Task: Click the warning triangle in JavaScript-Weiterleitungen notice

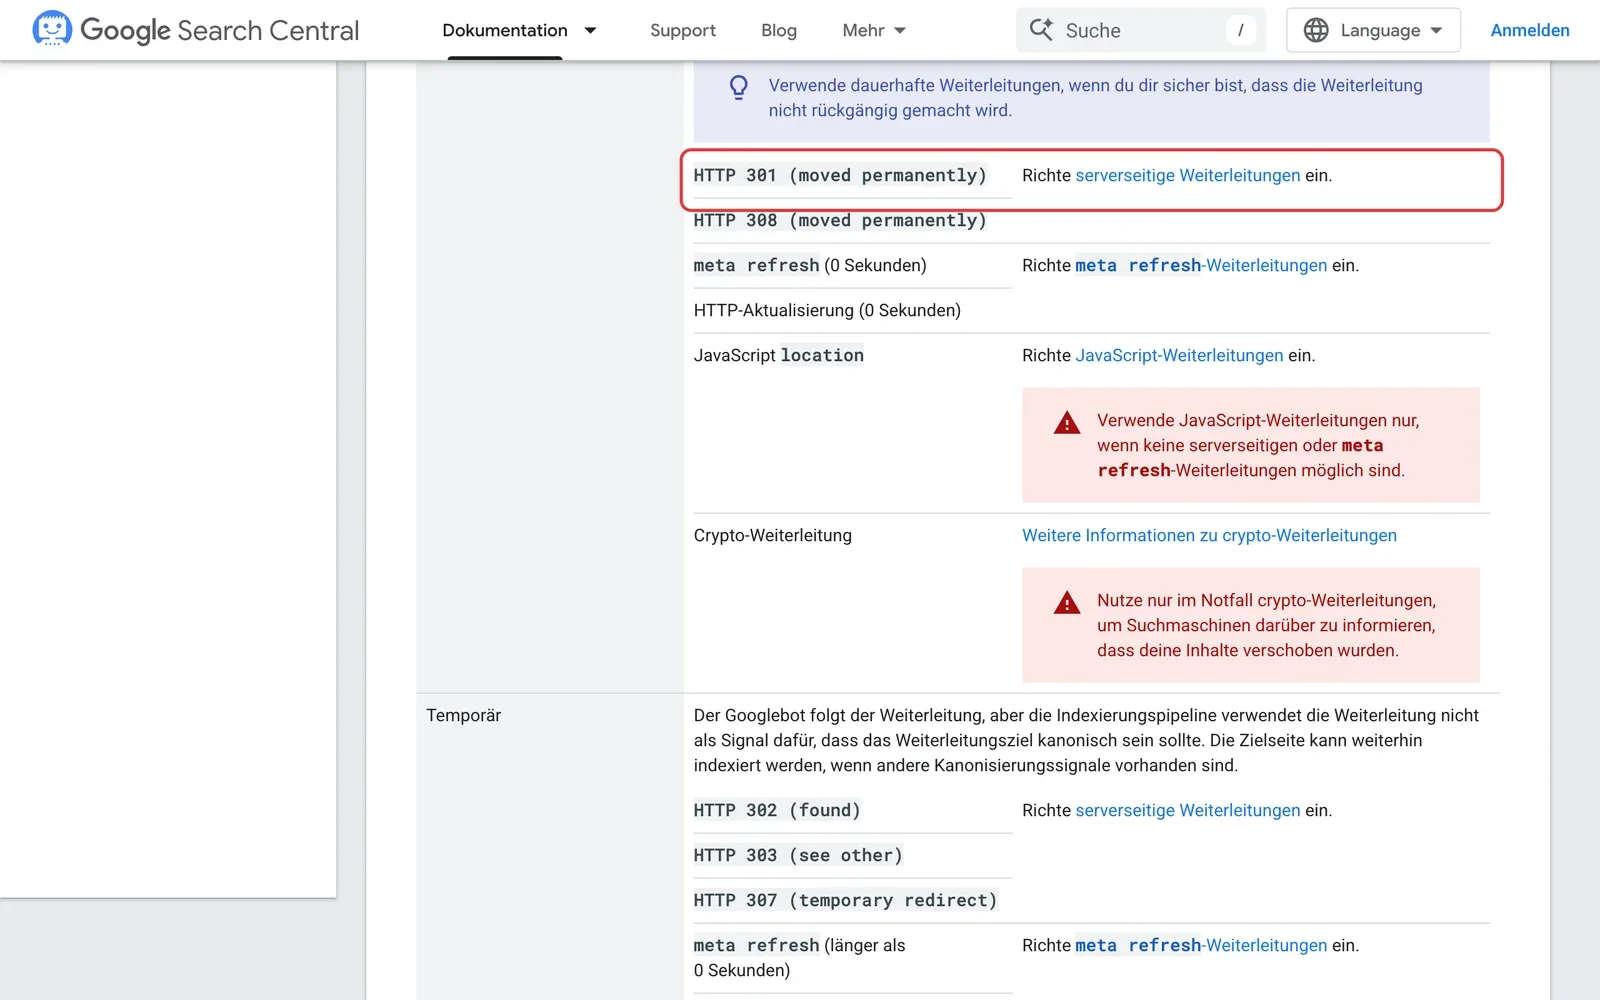Action: coord(1067,423)
